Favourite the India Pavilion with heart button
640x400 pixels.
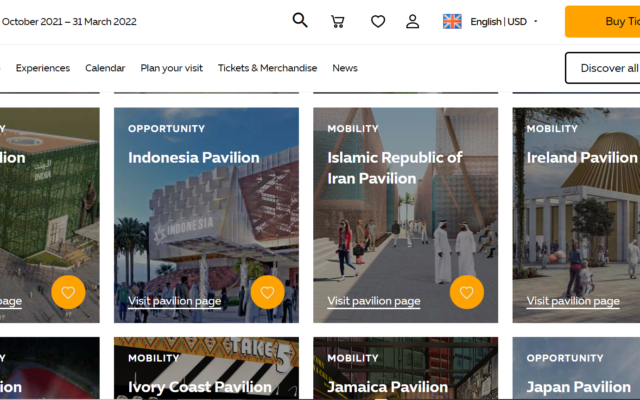click(68, 292)
